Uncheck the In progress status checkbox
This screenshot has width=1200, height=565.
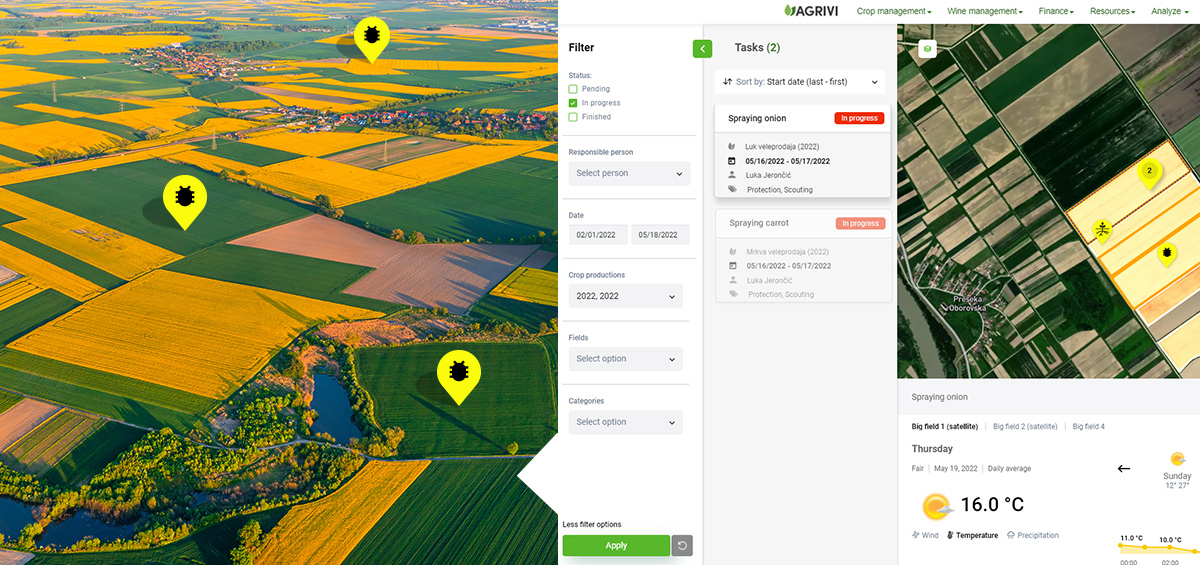coord(573,103)
